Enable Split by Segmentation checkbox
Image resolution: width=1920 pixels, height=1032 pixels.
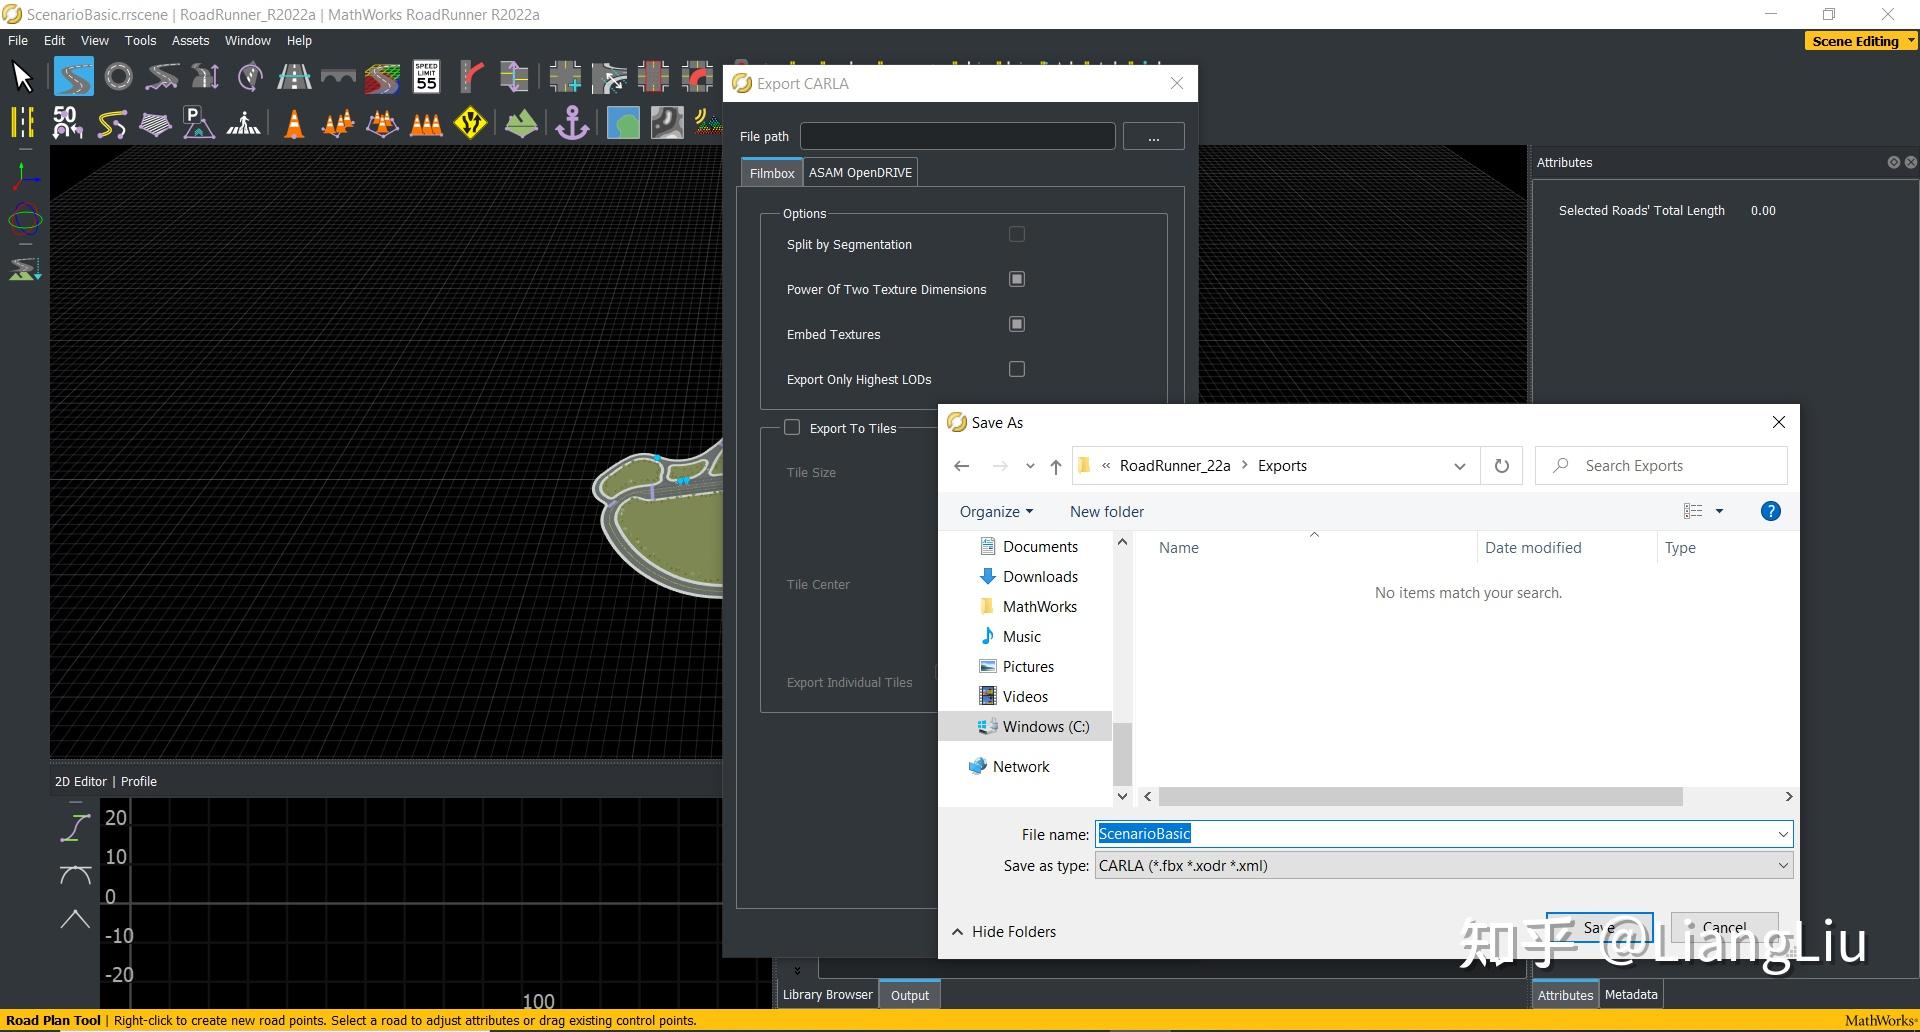tap(1017, 235)
